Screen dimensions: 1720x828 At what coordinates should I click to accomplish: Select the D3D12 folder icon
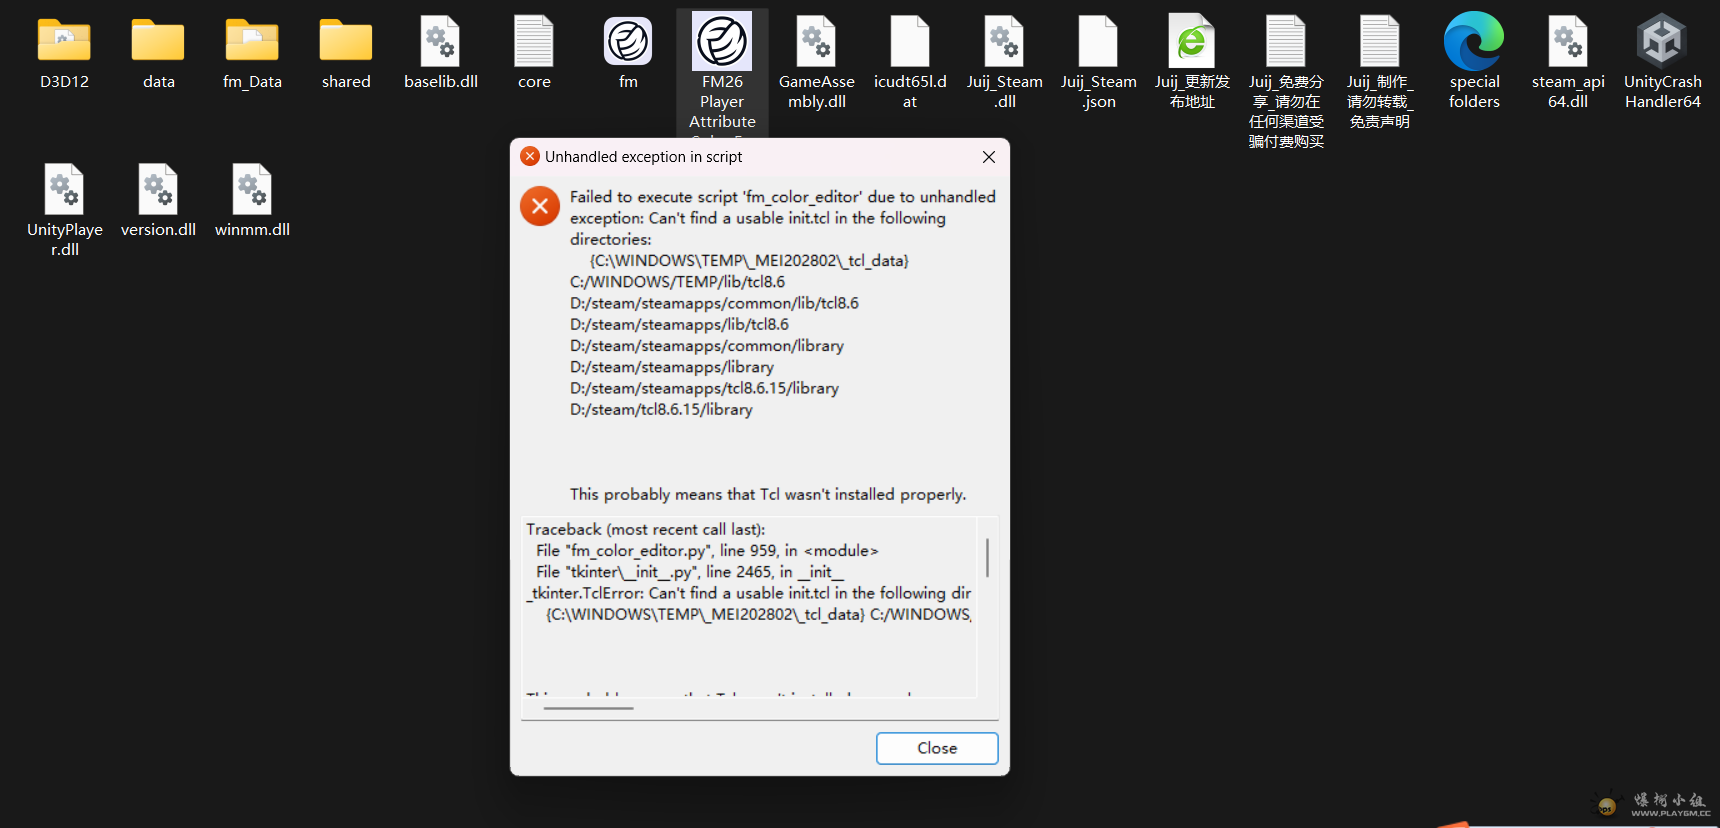(64, 42)
